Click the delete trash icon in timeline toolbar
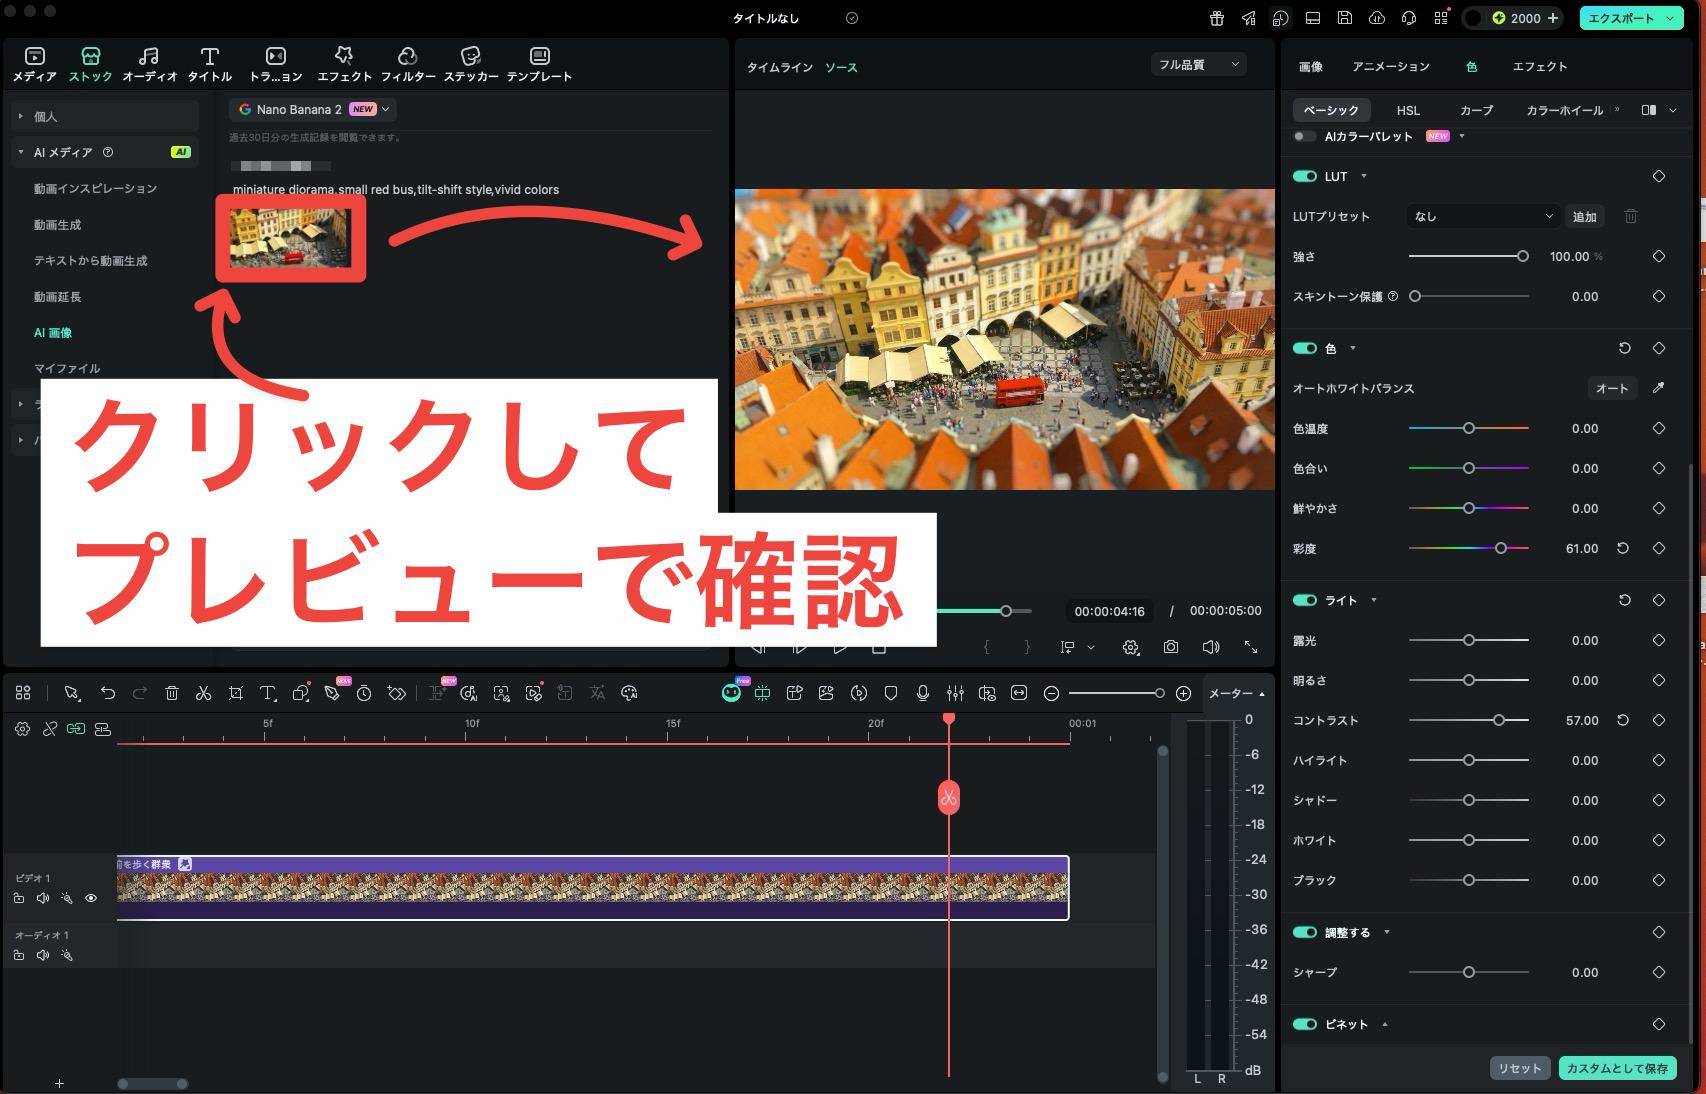 point(171,693)
